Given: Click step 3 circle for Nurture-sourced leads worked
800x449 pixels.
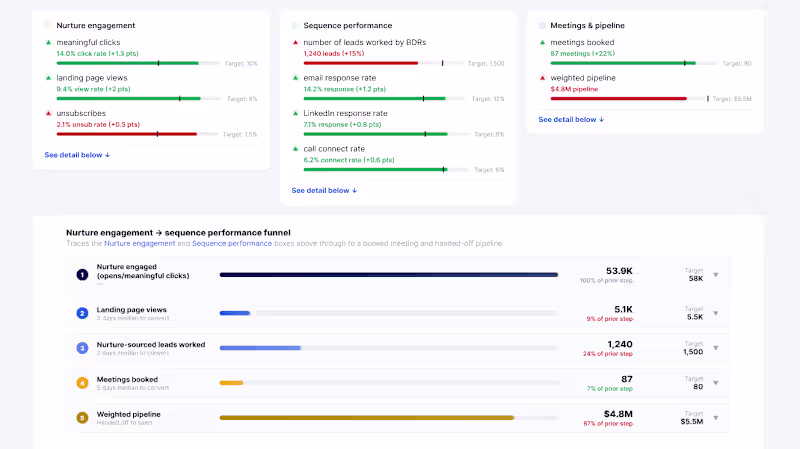Looking at the screenshot, I should pyautogui.click(x=82, y=348).
